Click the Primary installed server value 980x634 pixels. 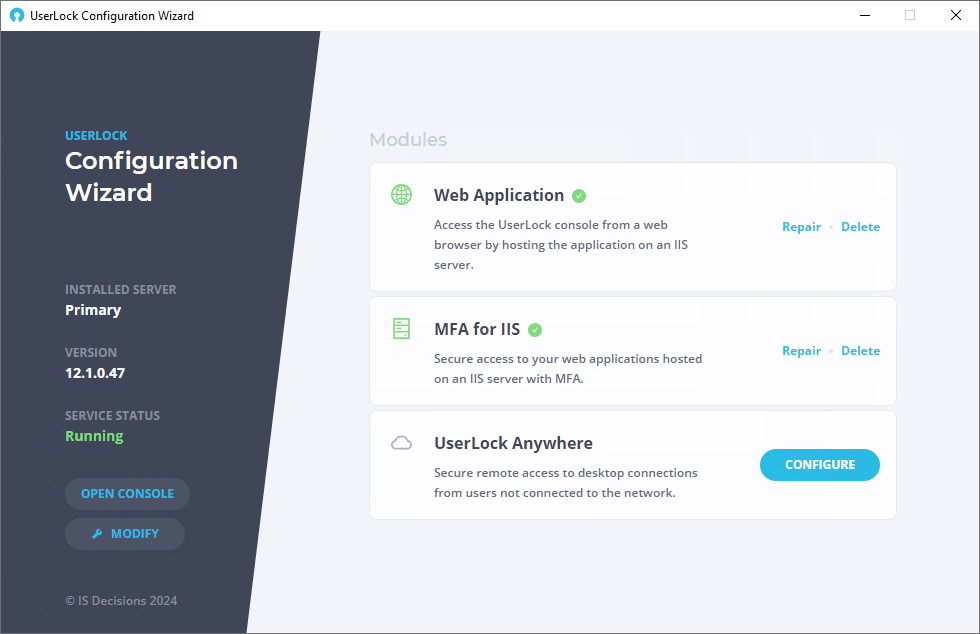coord(93,310)
